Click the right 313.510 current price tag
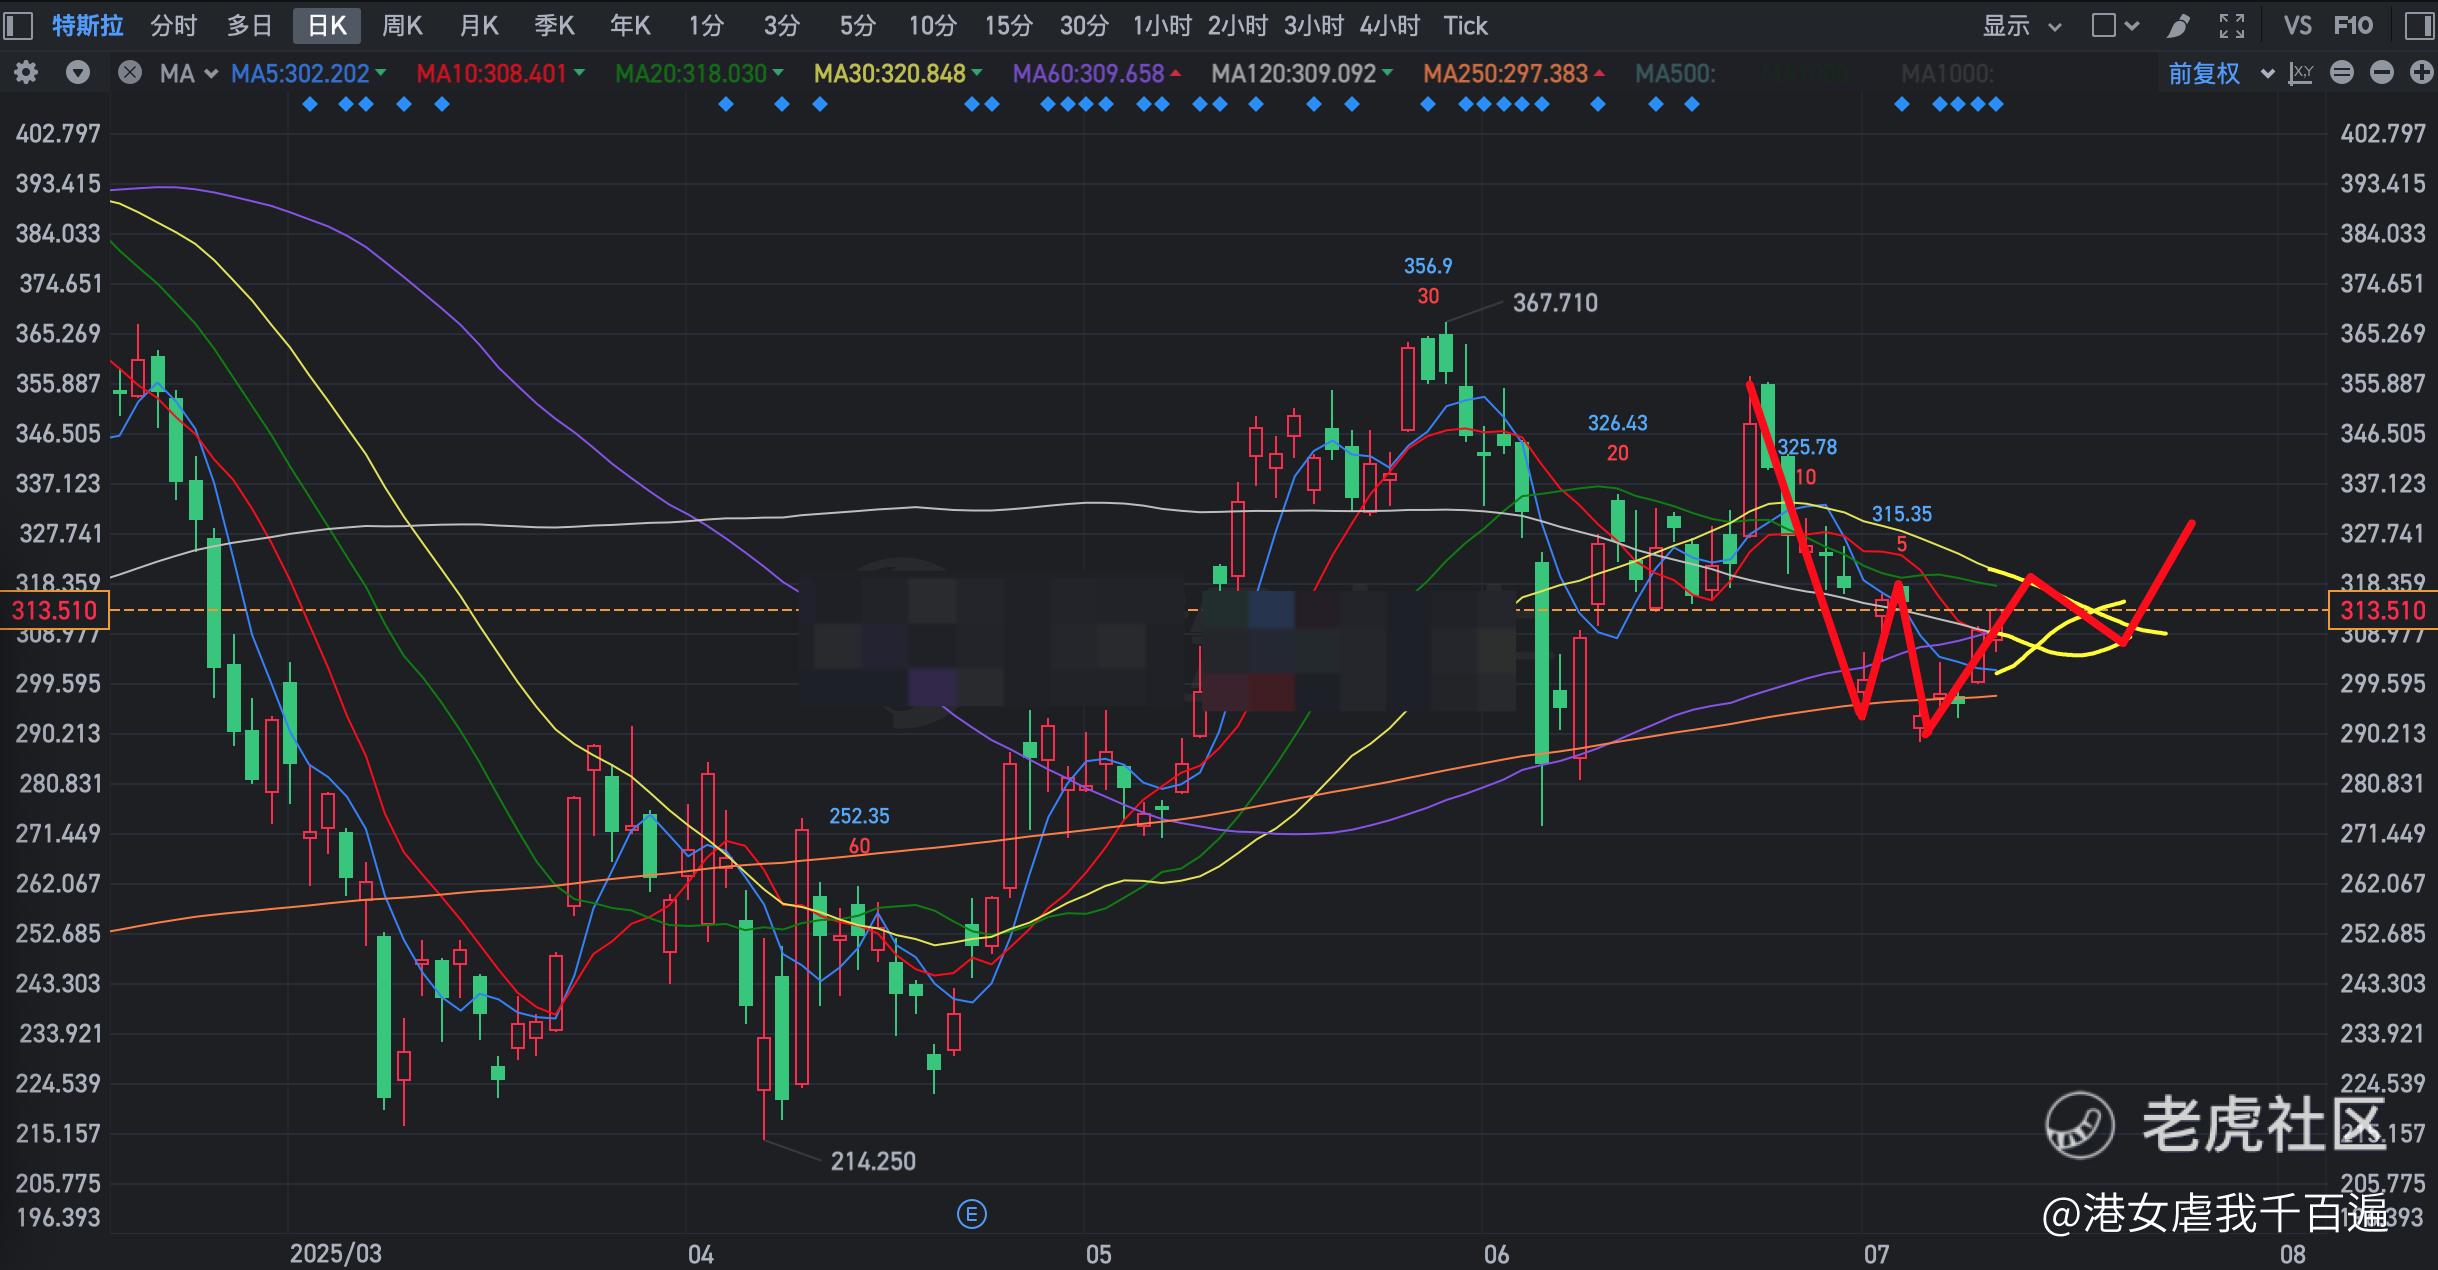The width and height of the screenshot is (2438, 1270). (2383, 610)
